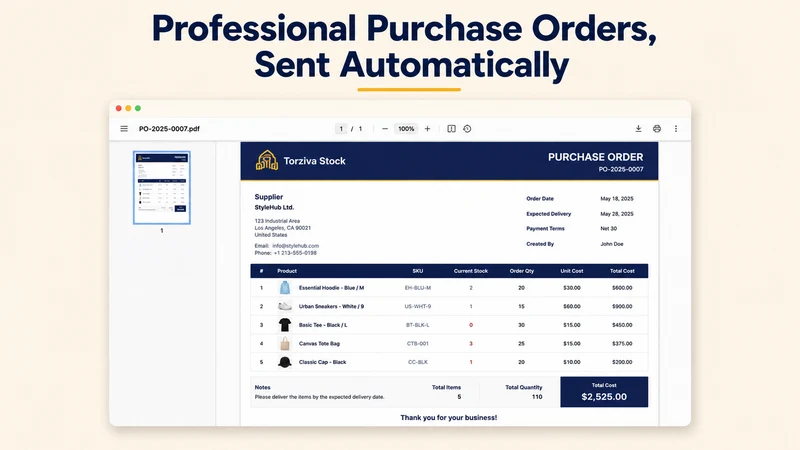Click the red close window dot

[118, 108]
